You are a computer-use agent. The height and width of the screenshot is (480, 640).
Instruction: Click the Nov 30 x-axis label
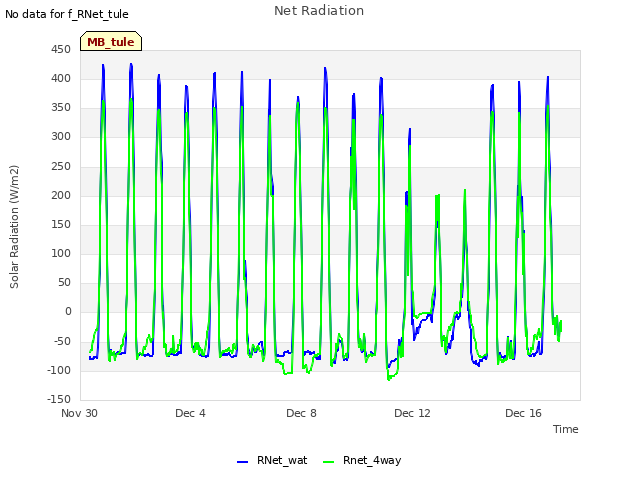point(79,413)
